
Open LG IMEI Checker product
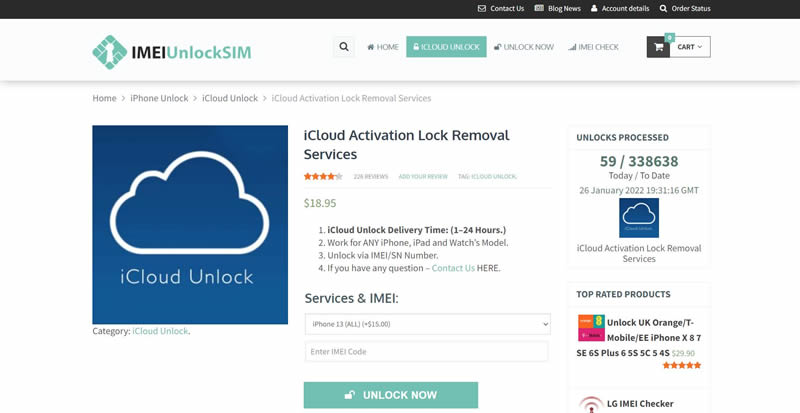click(x=640, y=403)
